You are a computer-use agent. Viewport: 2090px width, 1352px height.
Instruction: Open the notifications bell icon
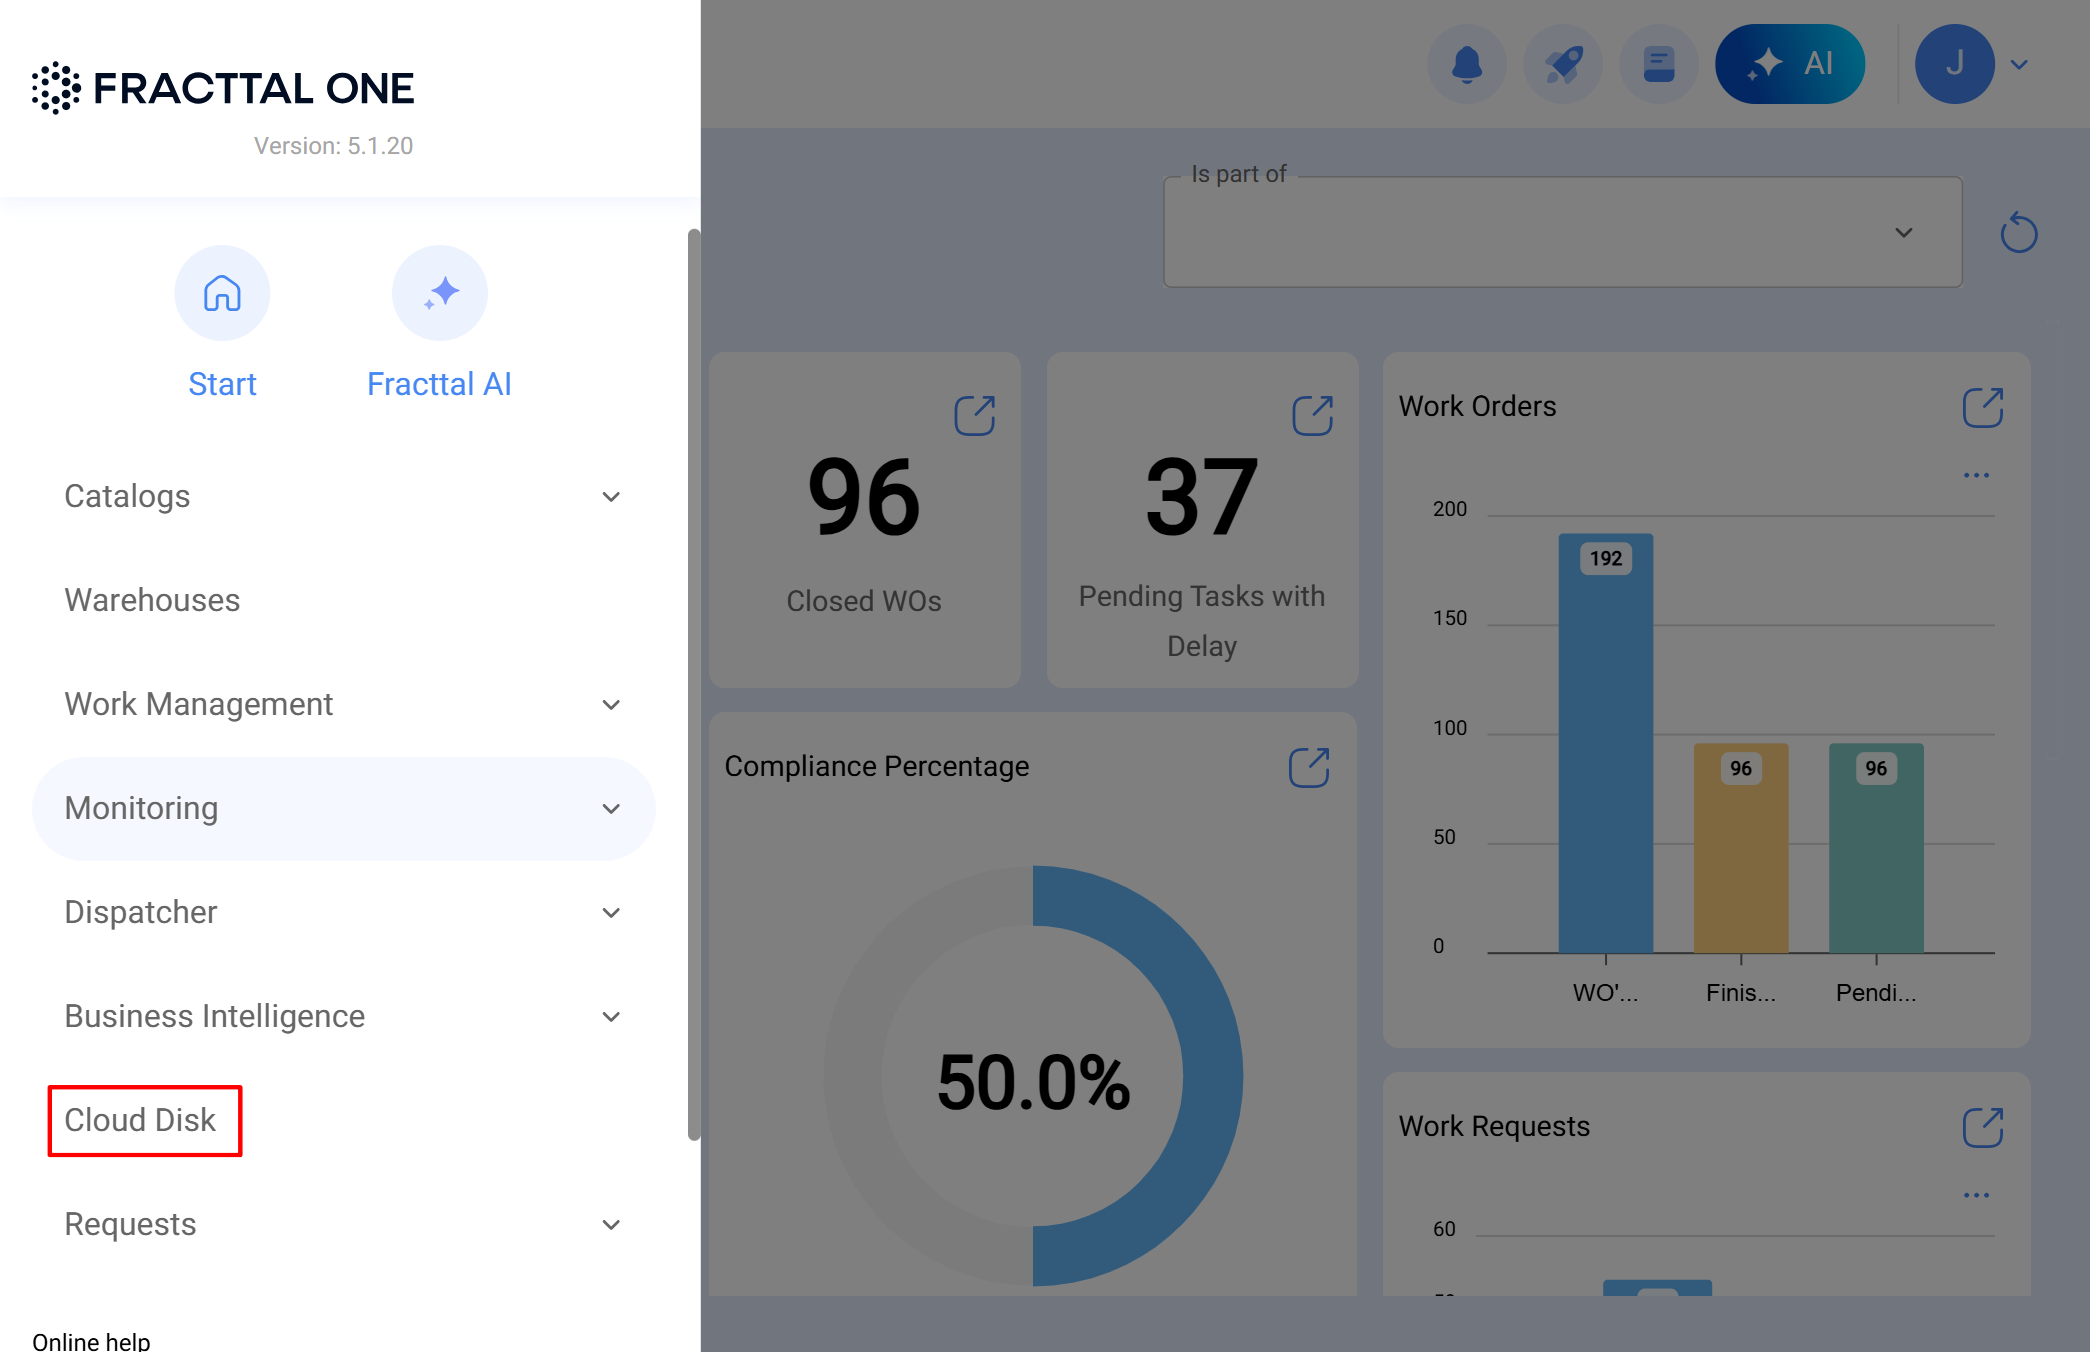click(1466, 64)
